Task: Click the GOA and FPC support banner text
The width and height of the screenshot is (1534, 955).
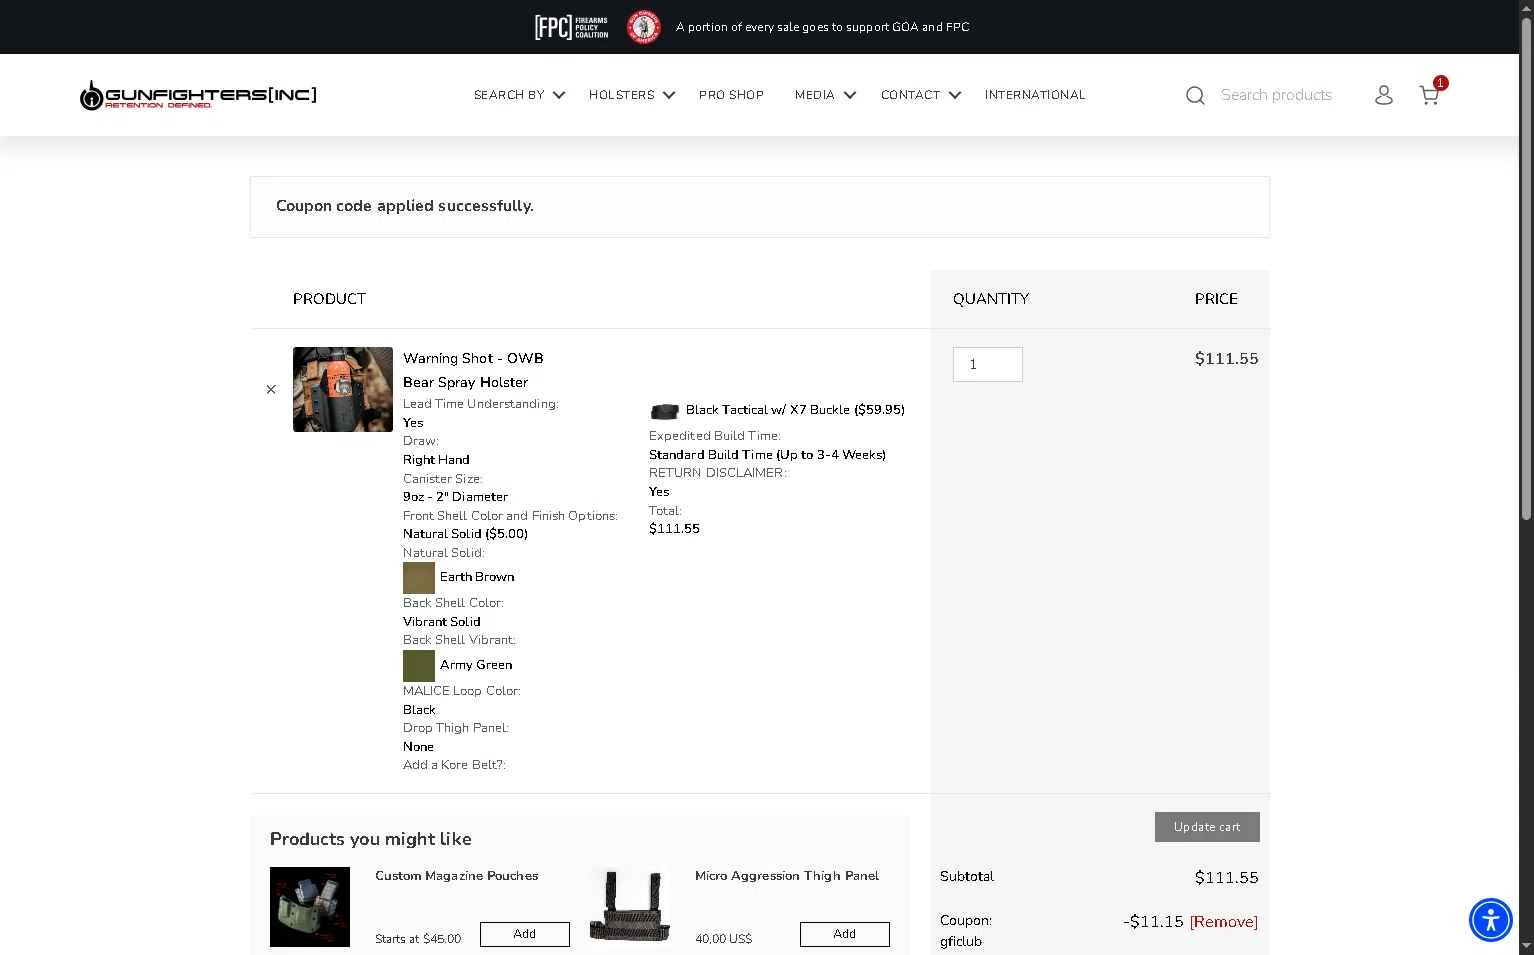Action: point(823,27)
